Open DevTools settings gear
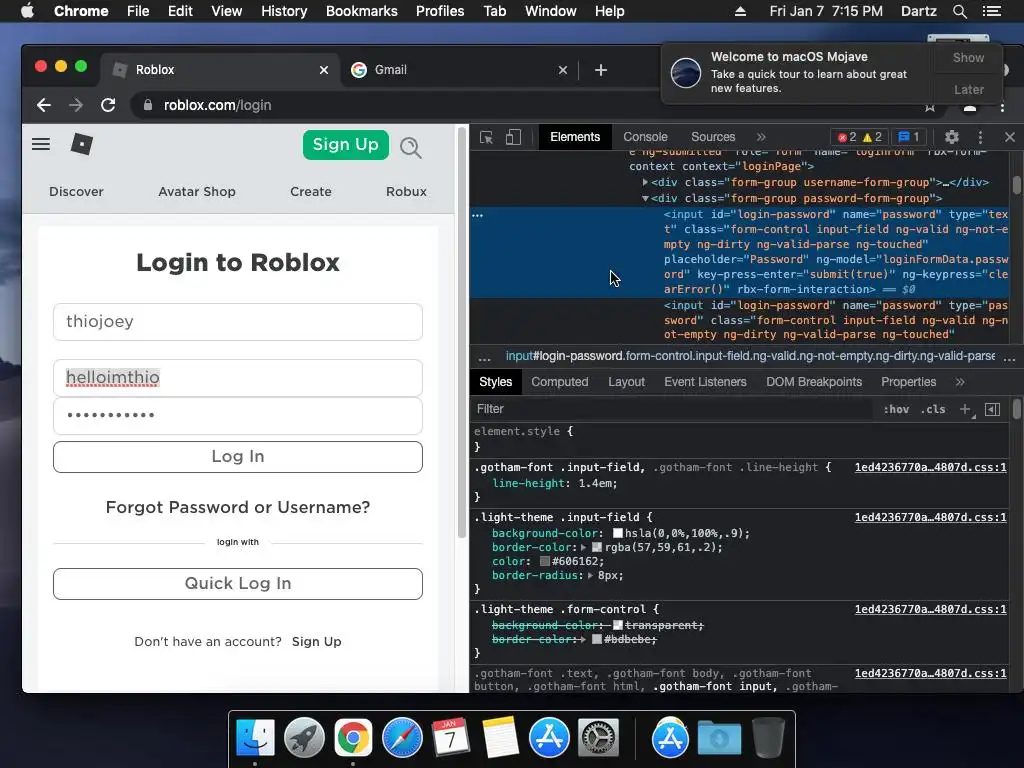Screen dimensions: 1024x768 (952, 137)
